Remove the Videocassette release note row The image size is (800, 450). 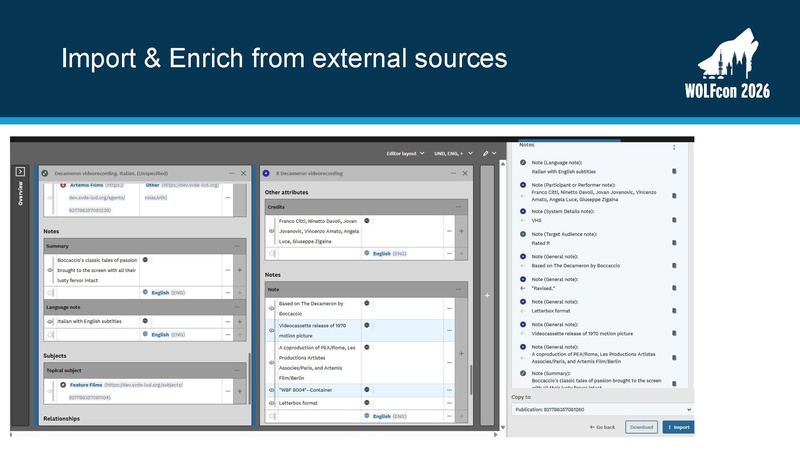(449, 330)
